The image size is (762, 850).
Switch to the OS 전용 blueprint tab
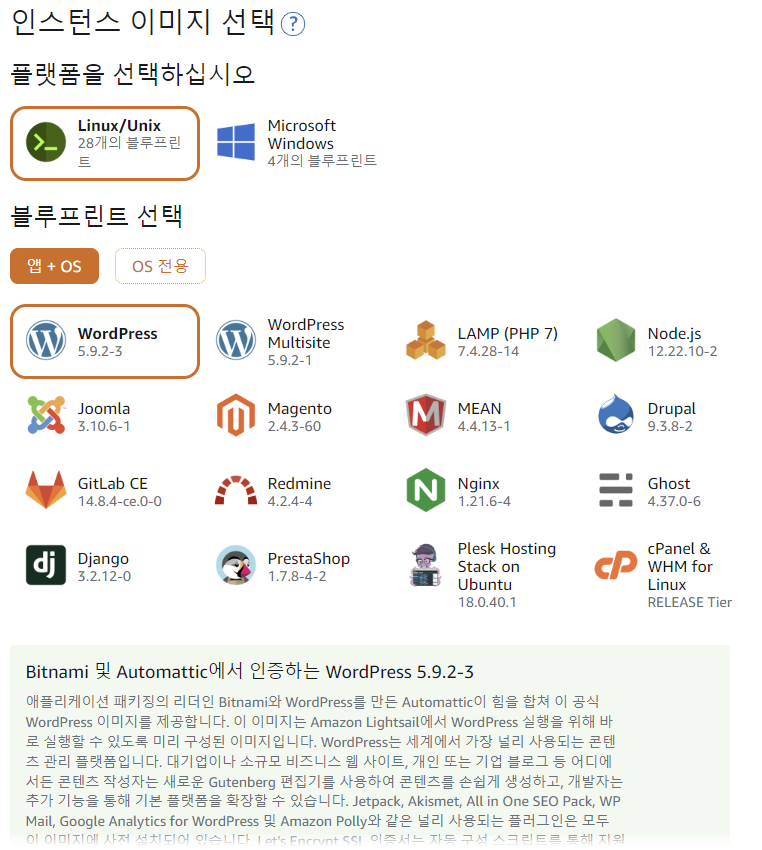[x=160, y=266]
